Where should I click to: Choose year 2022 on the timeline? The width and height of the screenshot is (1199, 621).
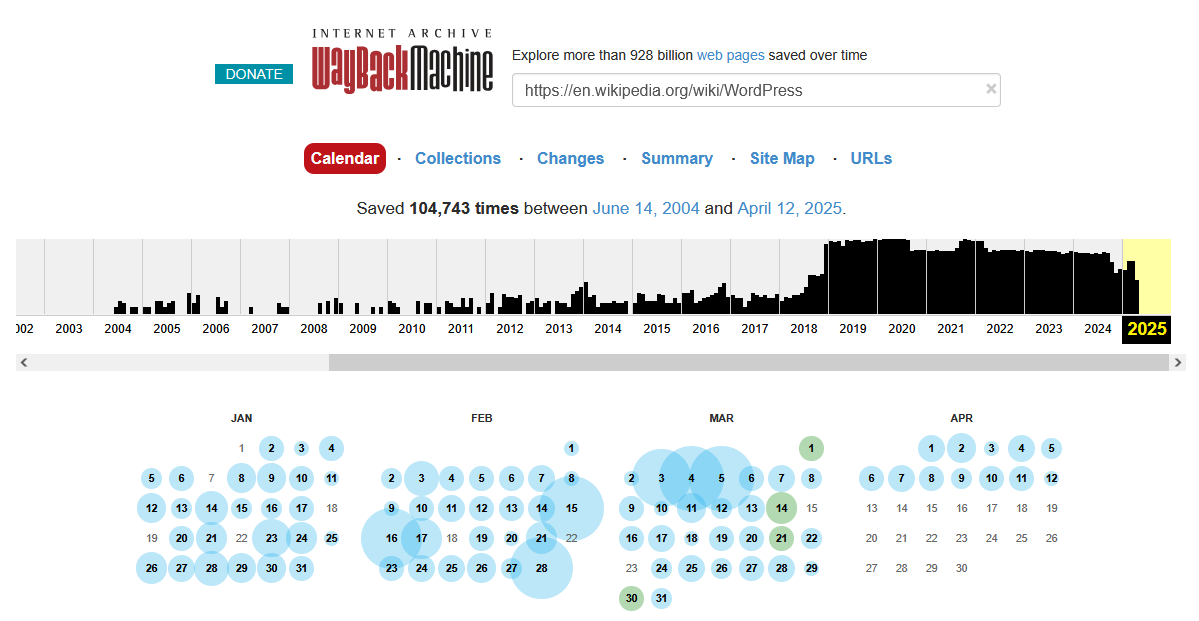coord(999,329)
